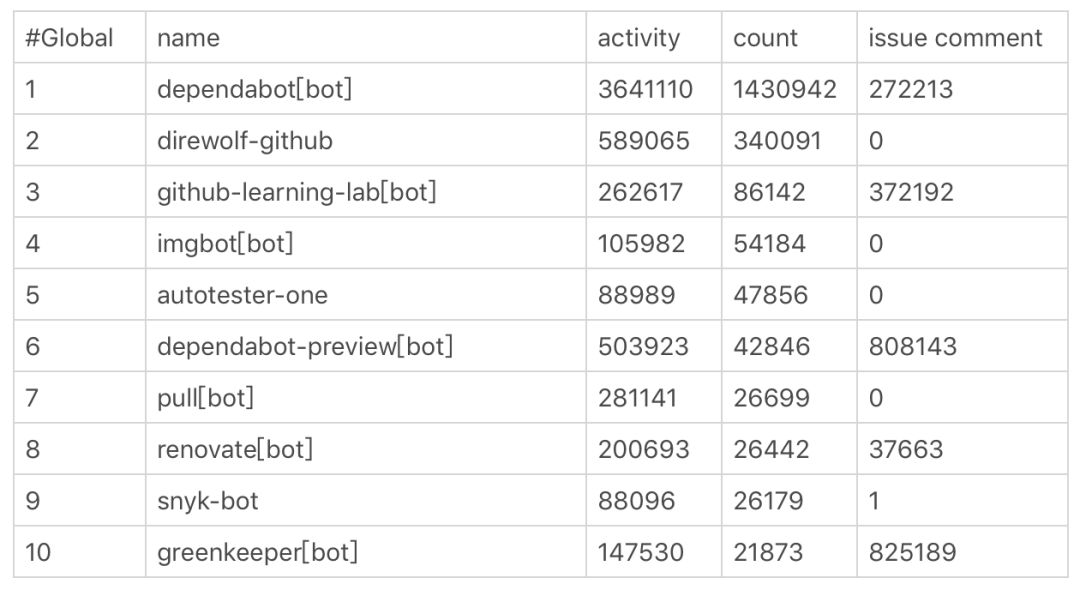Screen dimensions: 1080x590
Task: Select issue comment value 808143
Action: tap(912, 347)
